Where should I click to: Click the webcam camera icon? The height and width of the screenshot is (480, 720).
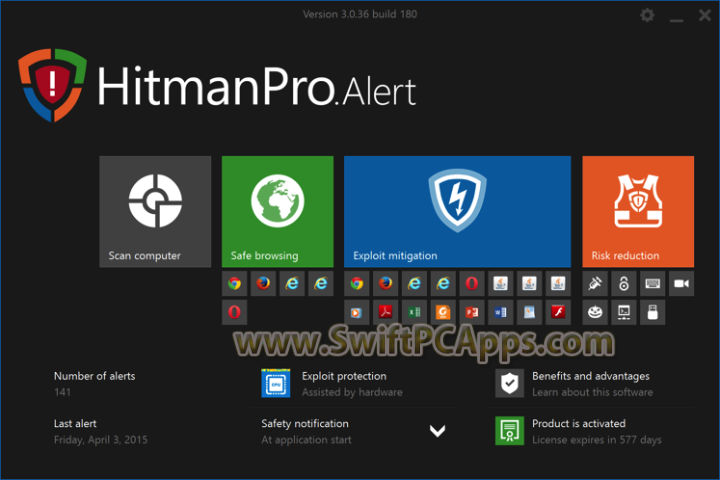(x=681, y=283)
